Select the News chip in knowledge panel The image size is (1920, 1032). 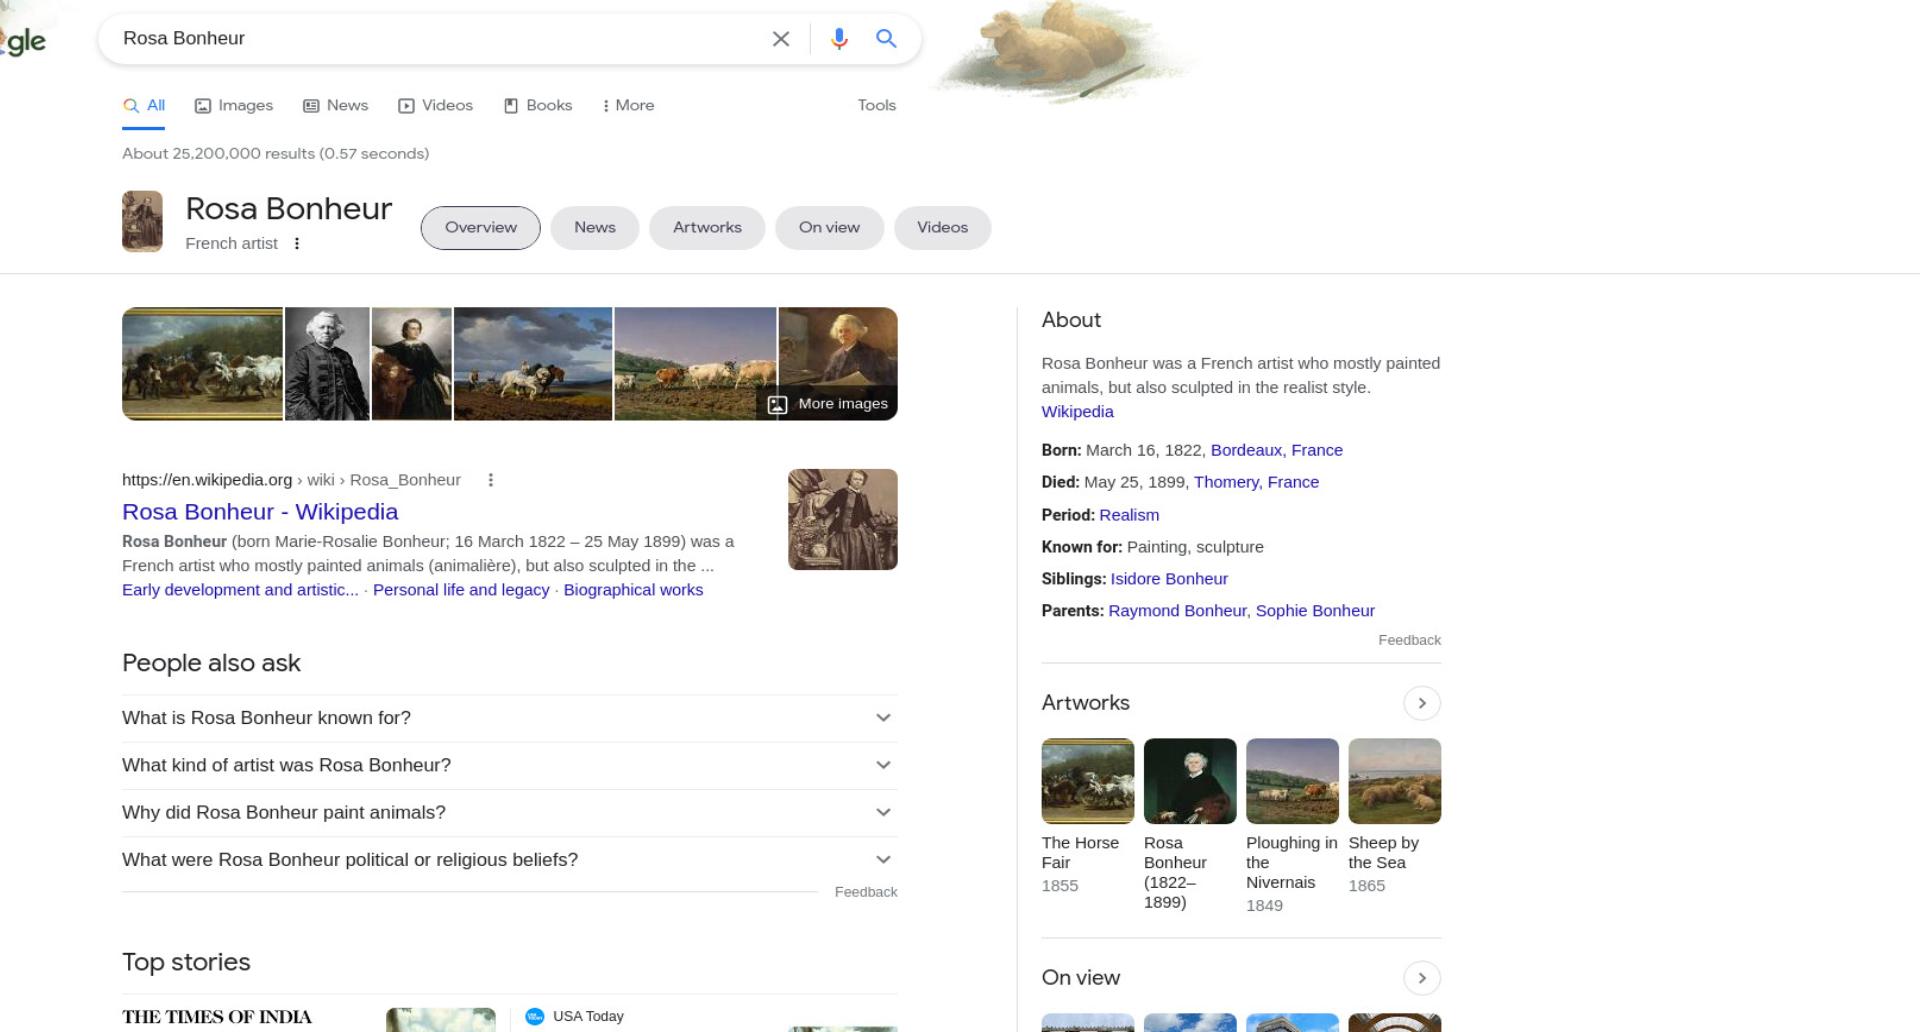595,228
